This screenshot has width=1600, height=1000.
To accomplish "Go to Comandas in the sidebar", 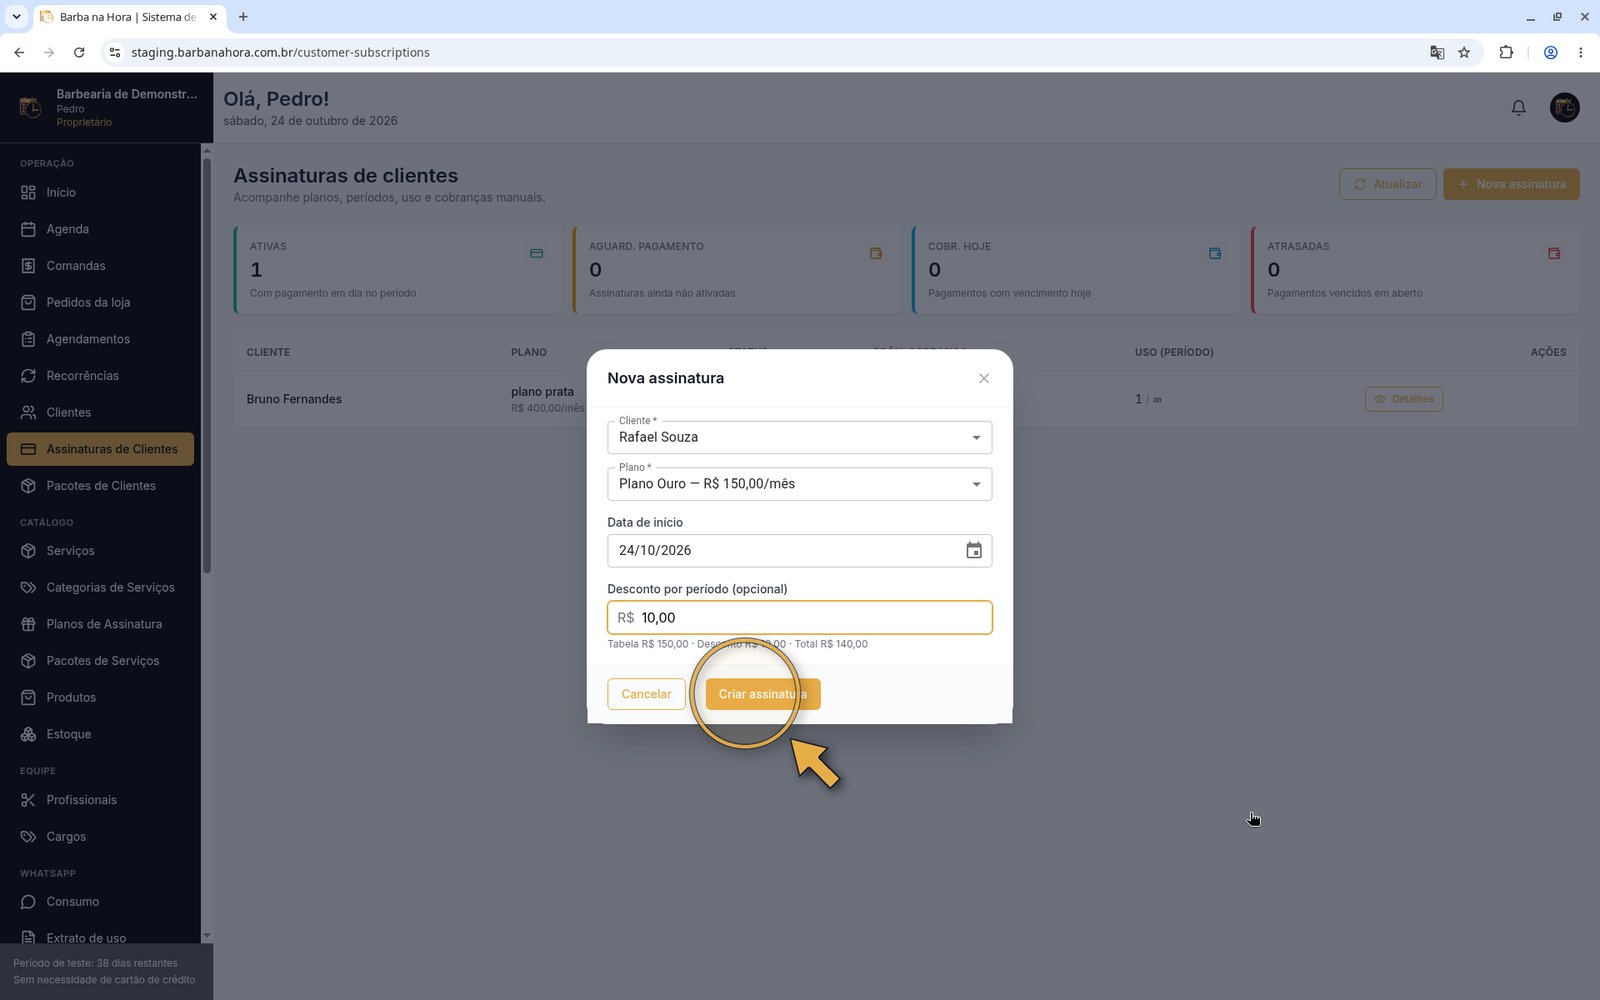I will (x=100, y=266).
